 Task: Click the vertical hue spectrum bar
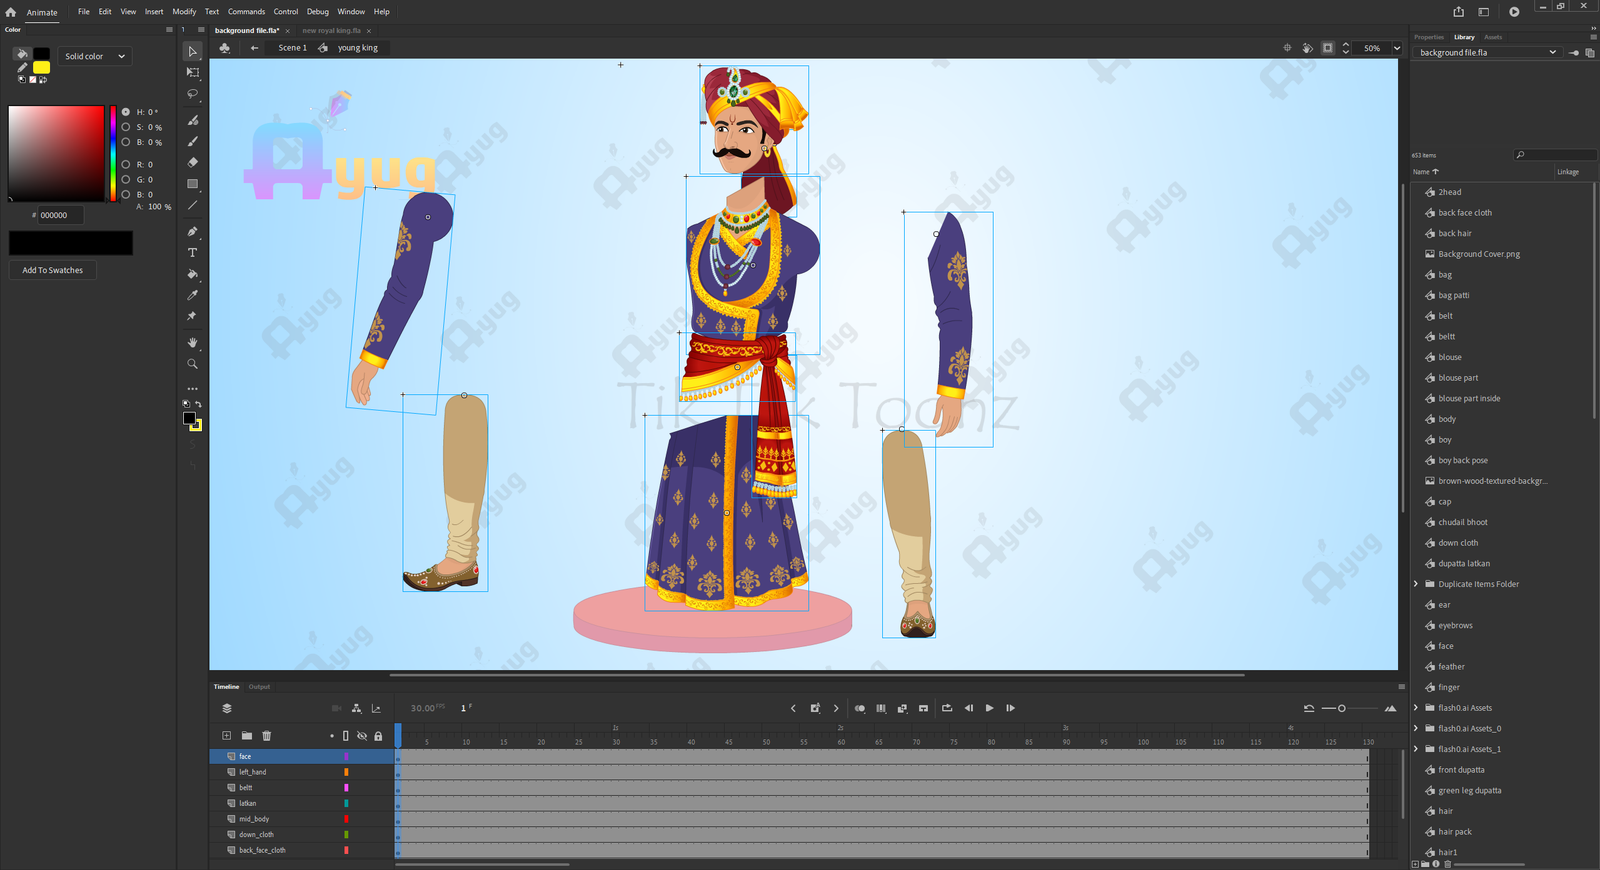pos(113,152)
